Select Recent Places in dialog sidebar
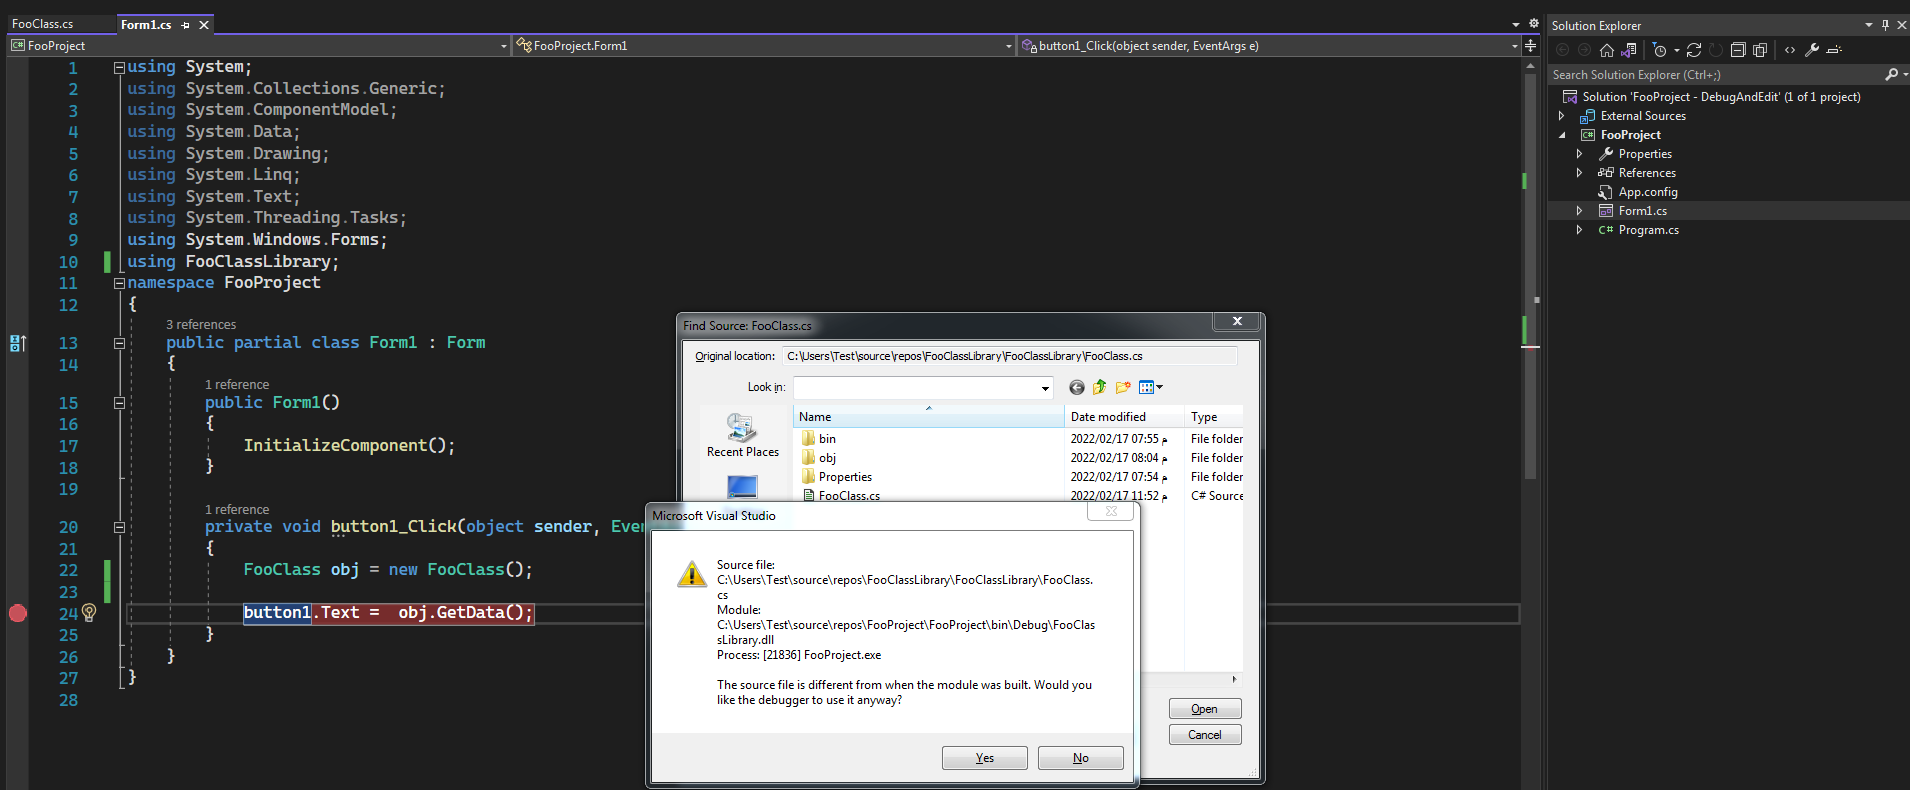 click(x=742, y=436)
